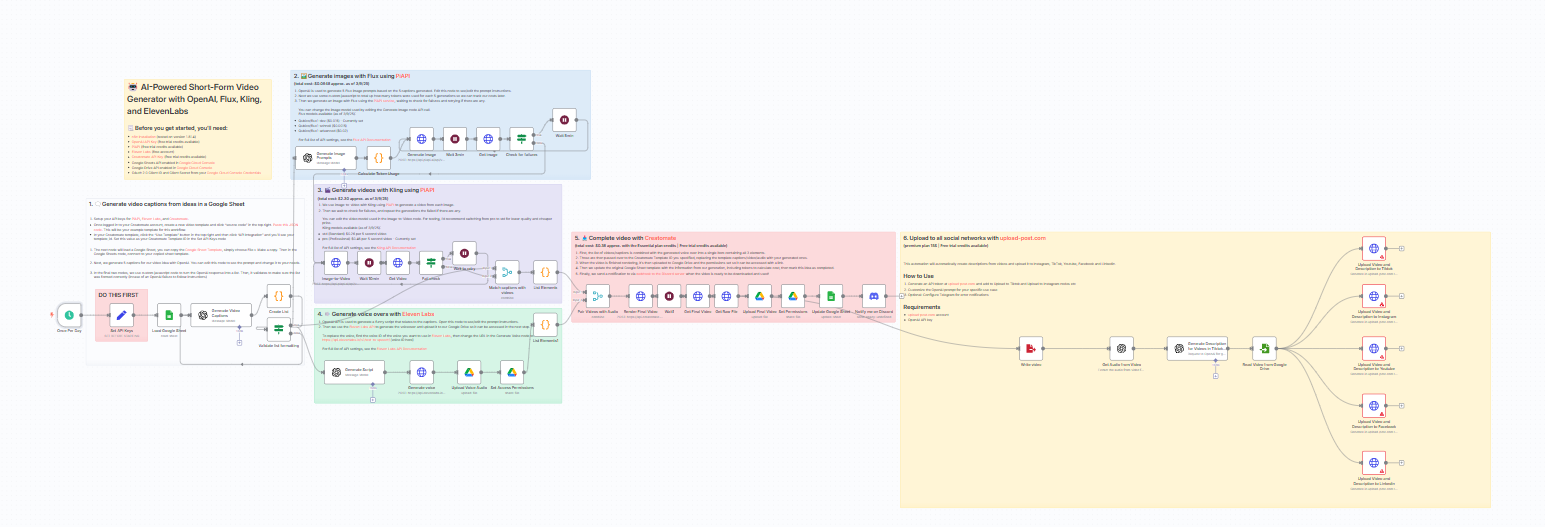Open the Write video file node
Screen dimensions: 1545x527
pyautogui.click(x=1030, y=348)
